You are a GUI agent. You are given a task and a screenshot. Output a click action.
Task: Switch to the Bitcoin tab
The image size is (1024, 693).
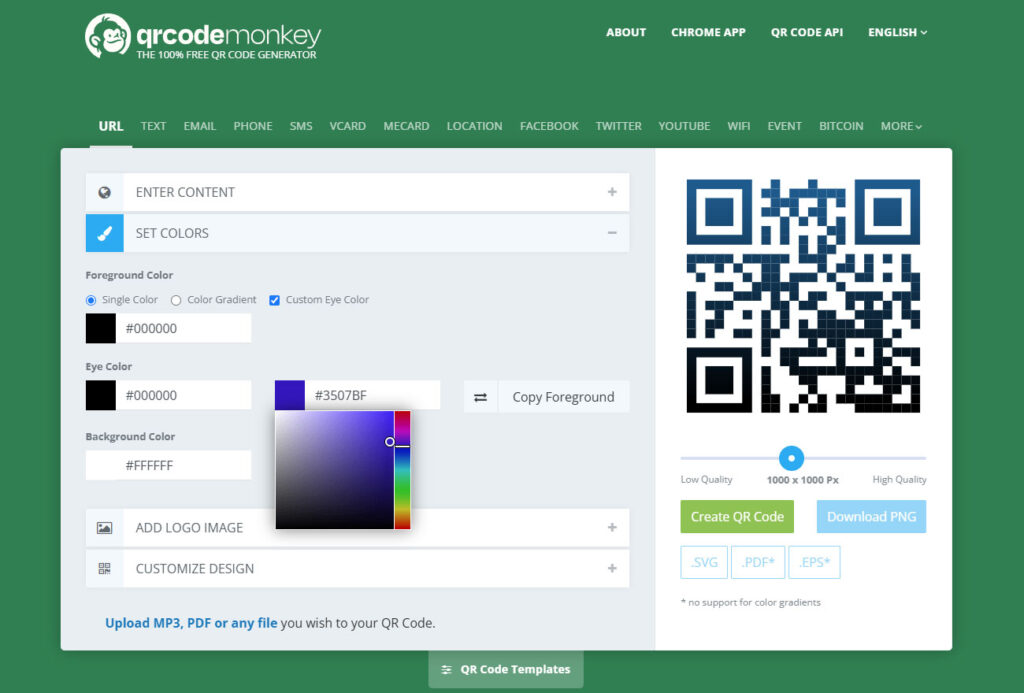841,126
